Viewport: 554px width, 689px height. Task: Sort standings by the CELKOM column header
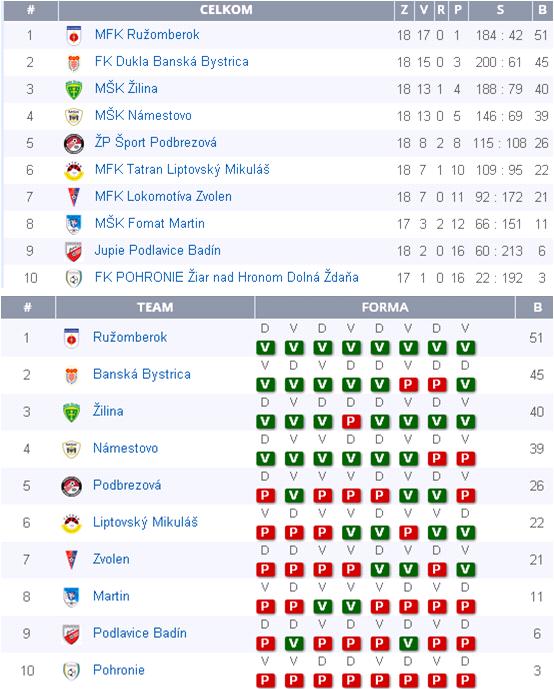click(226, 10)
